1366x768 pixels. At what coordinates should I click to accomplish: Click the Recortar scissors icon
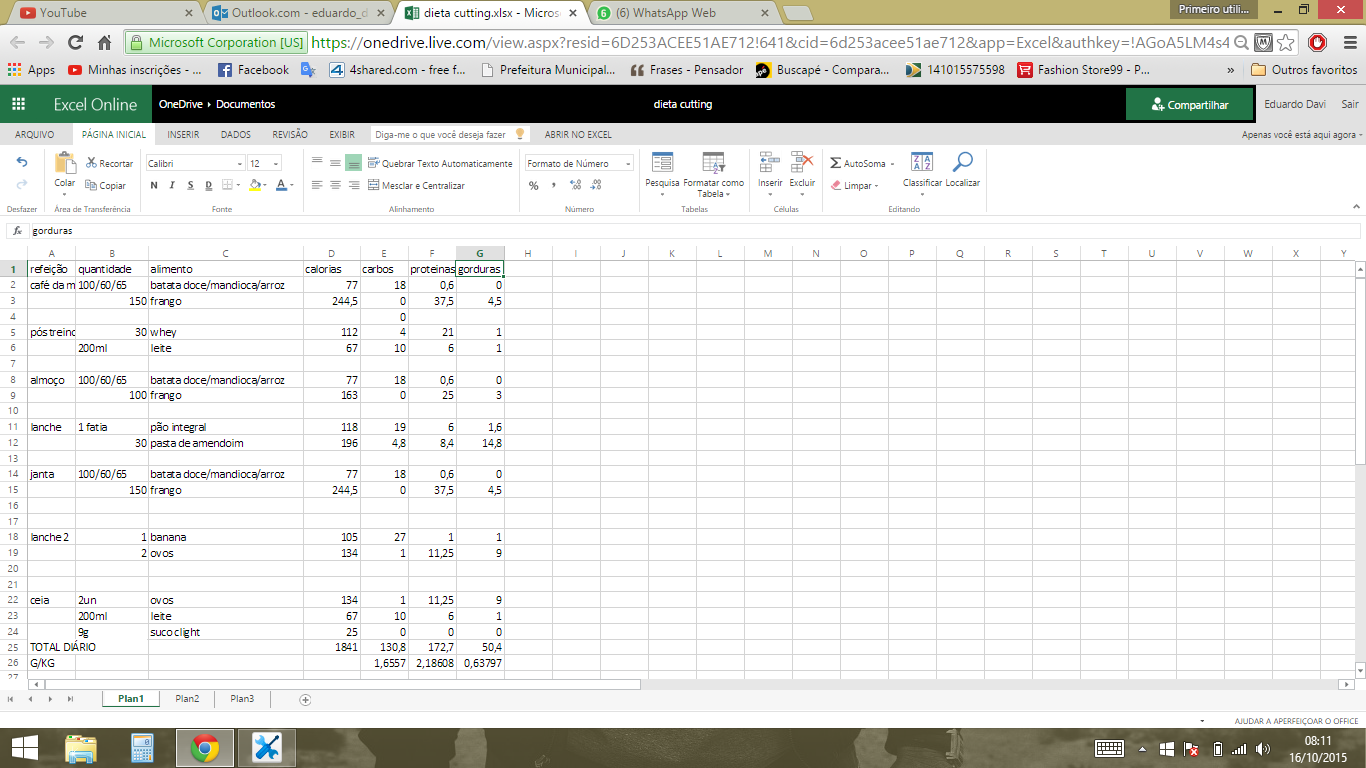coord(92,163)
